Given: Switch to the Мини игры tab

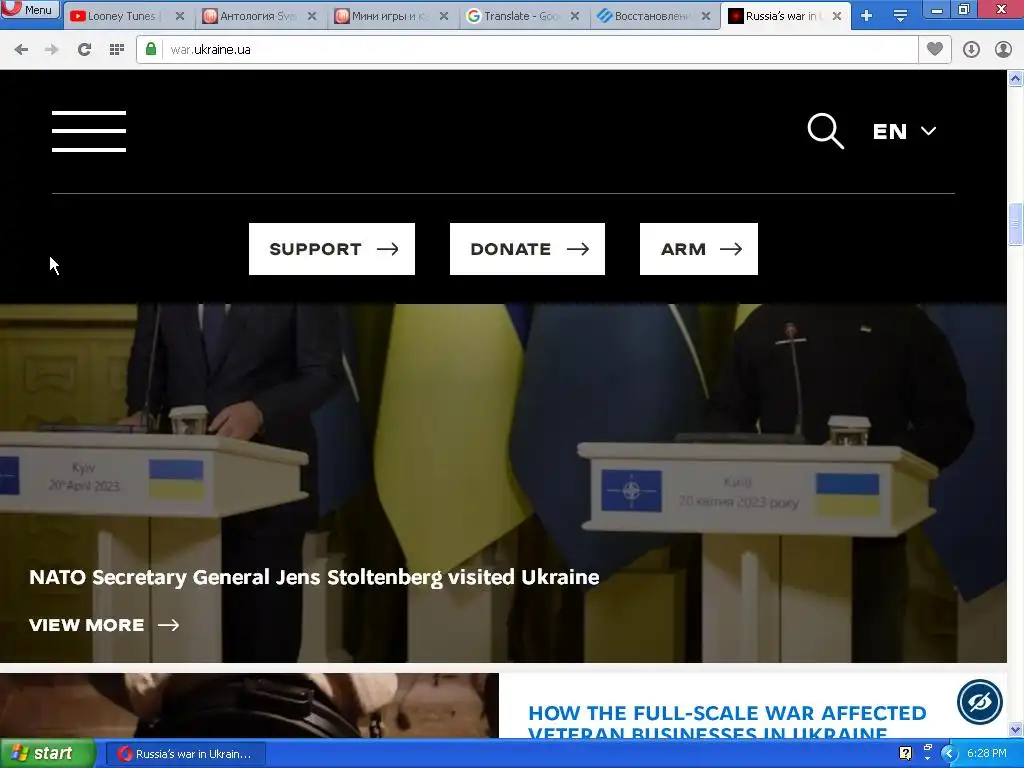Looking at the screenshot, I should click(390, 16).
